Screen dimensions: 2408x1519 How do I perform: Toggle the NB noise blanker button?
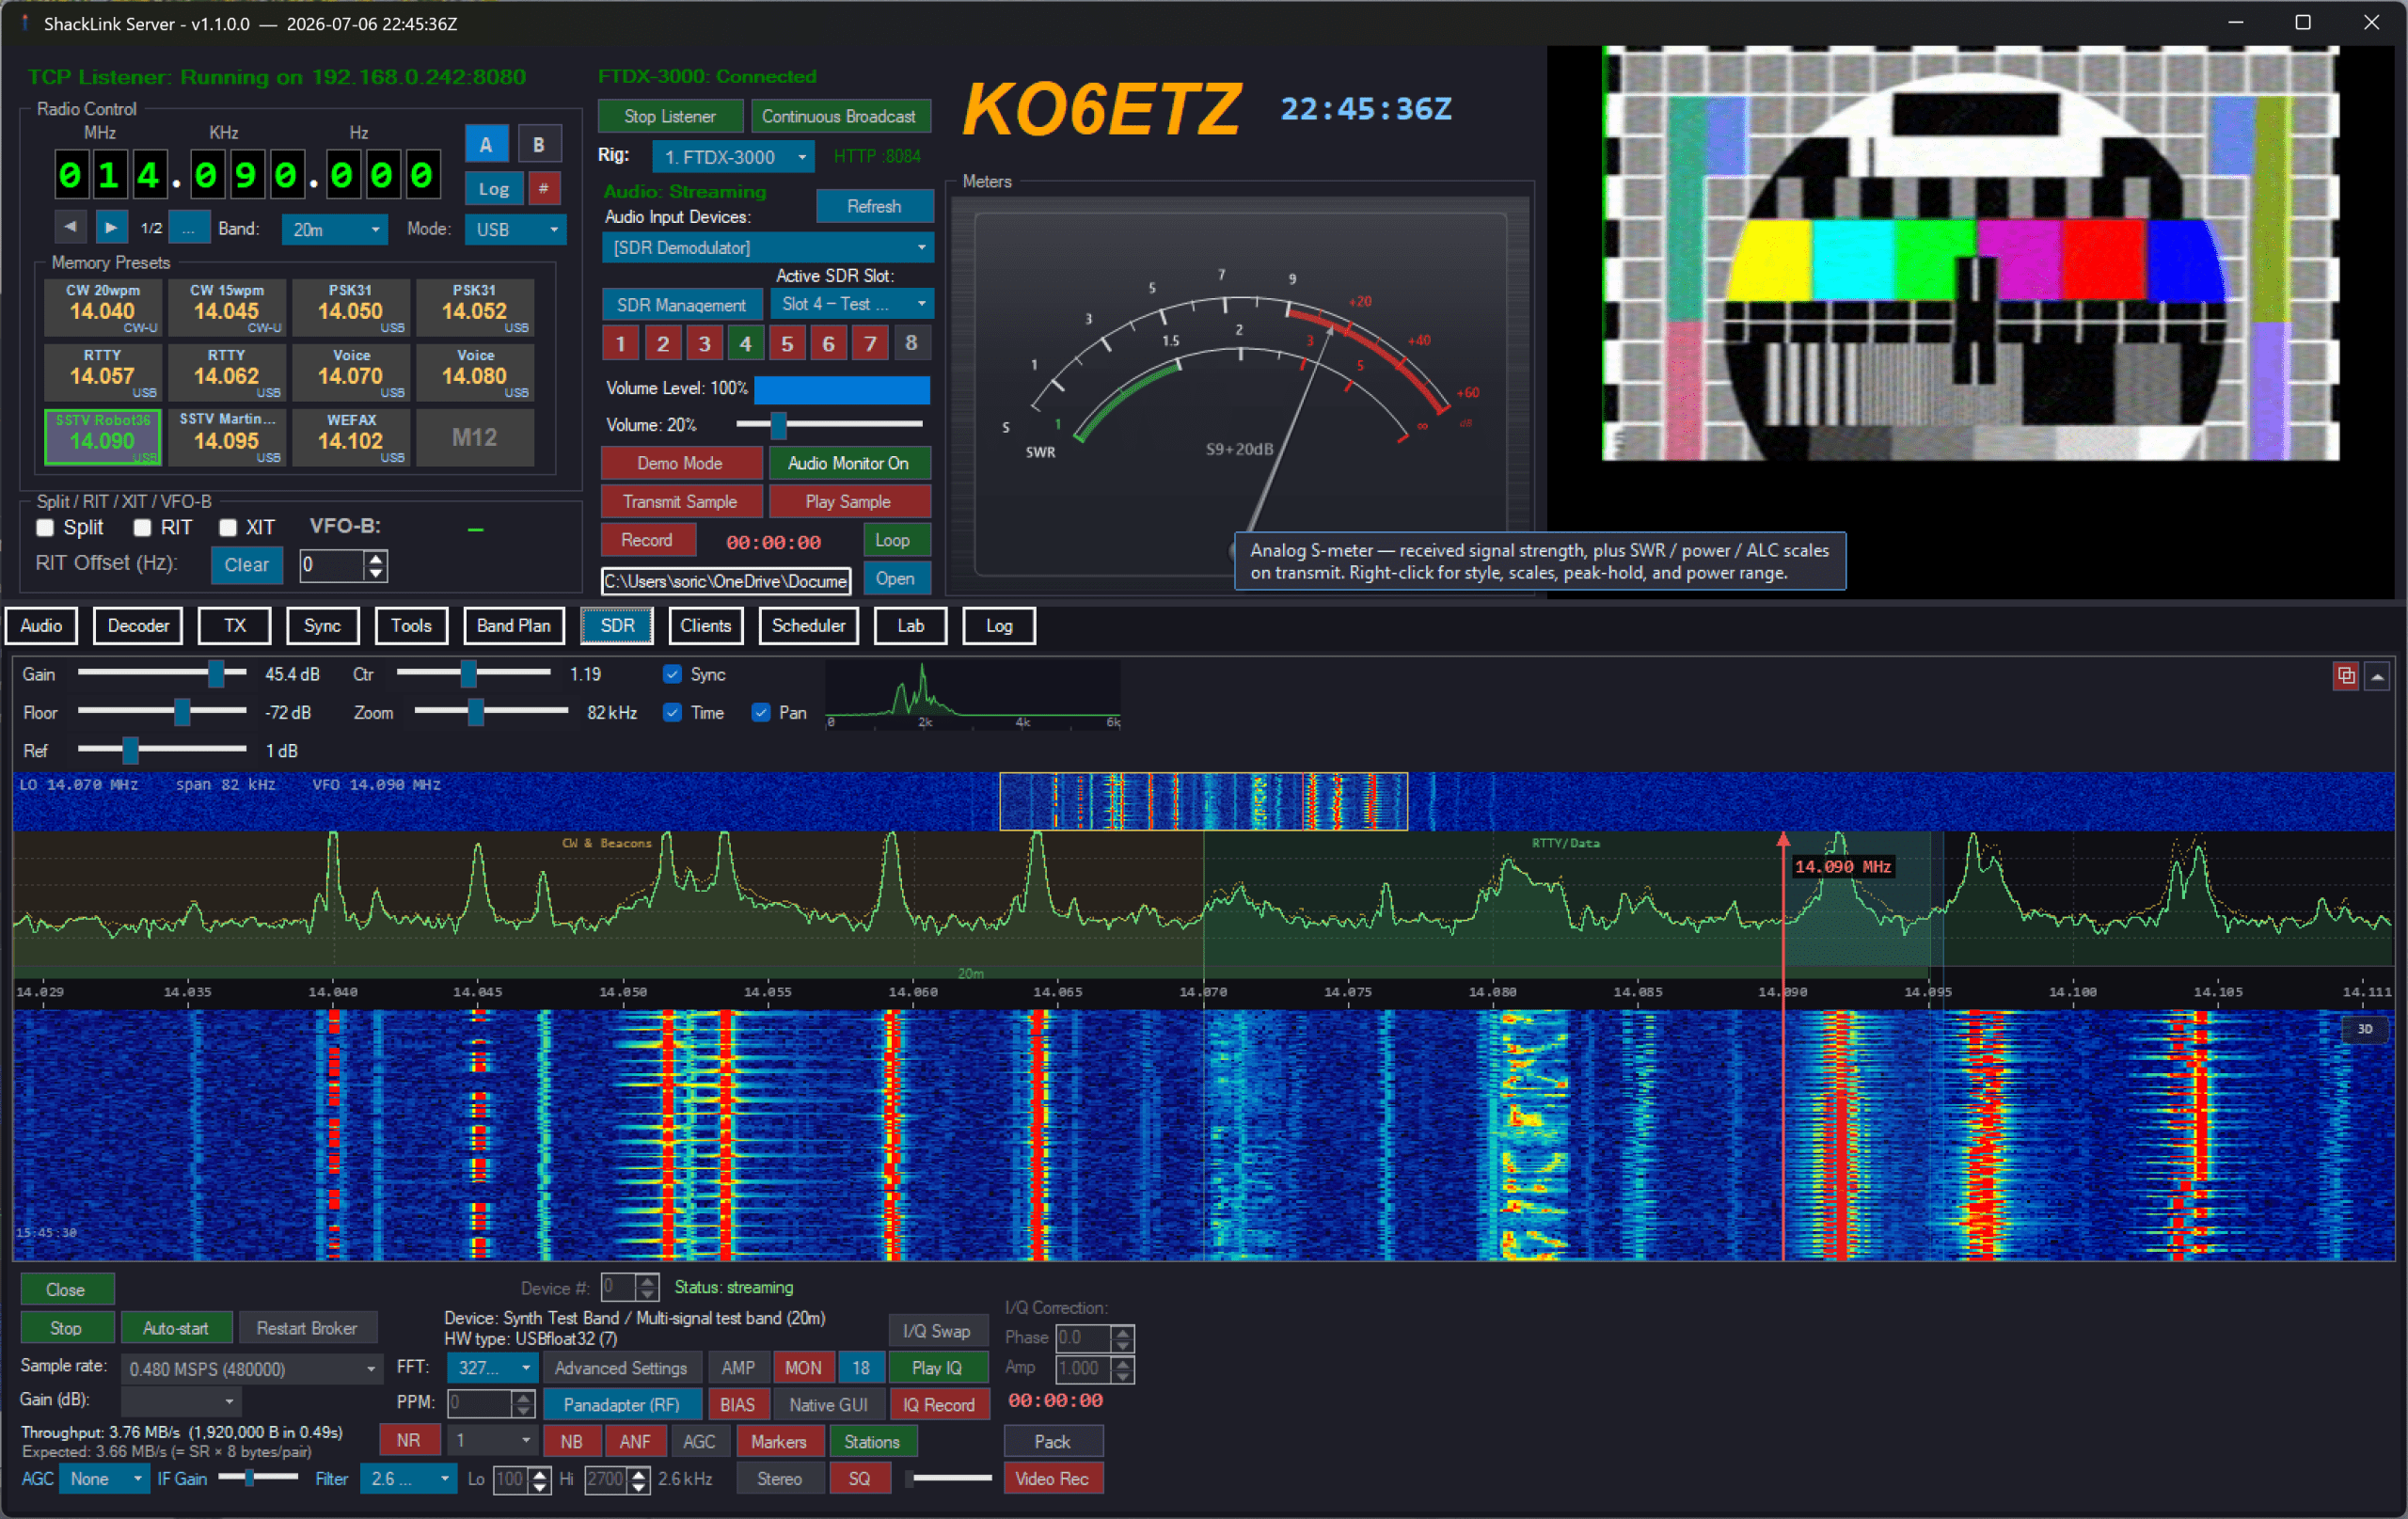(x=572, y=1441)
